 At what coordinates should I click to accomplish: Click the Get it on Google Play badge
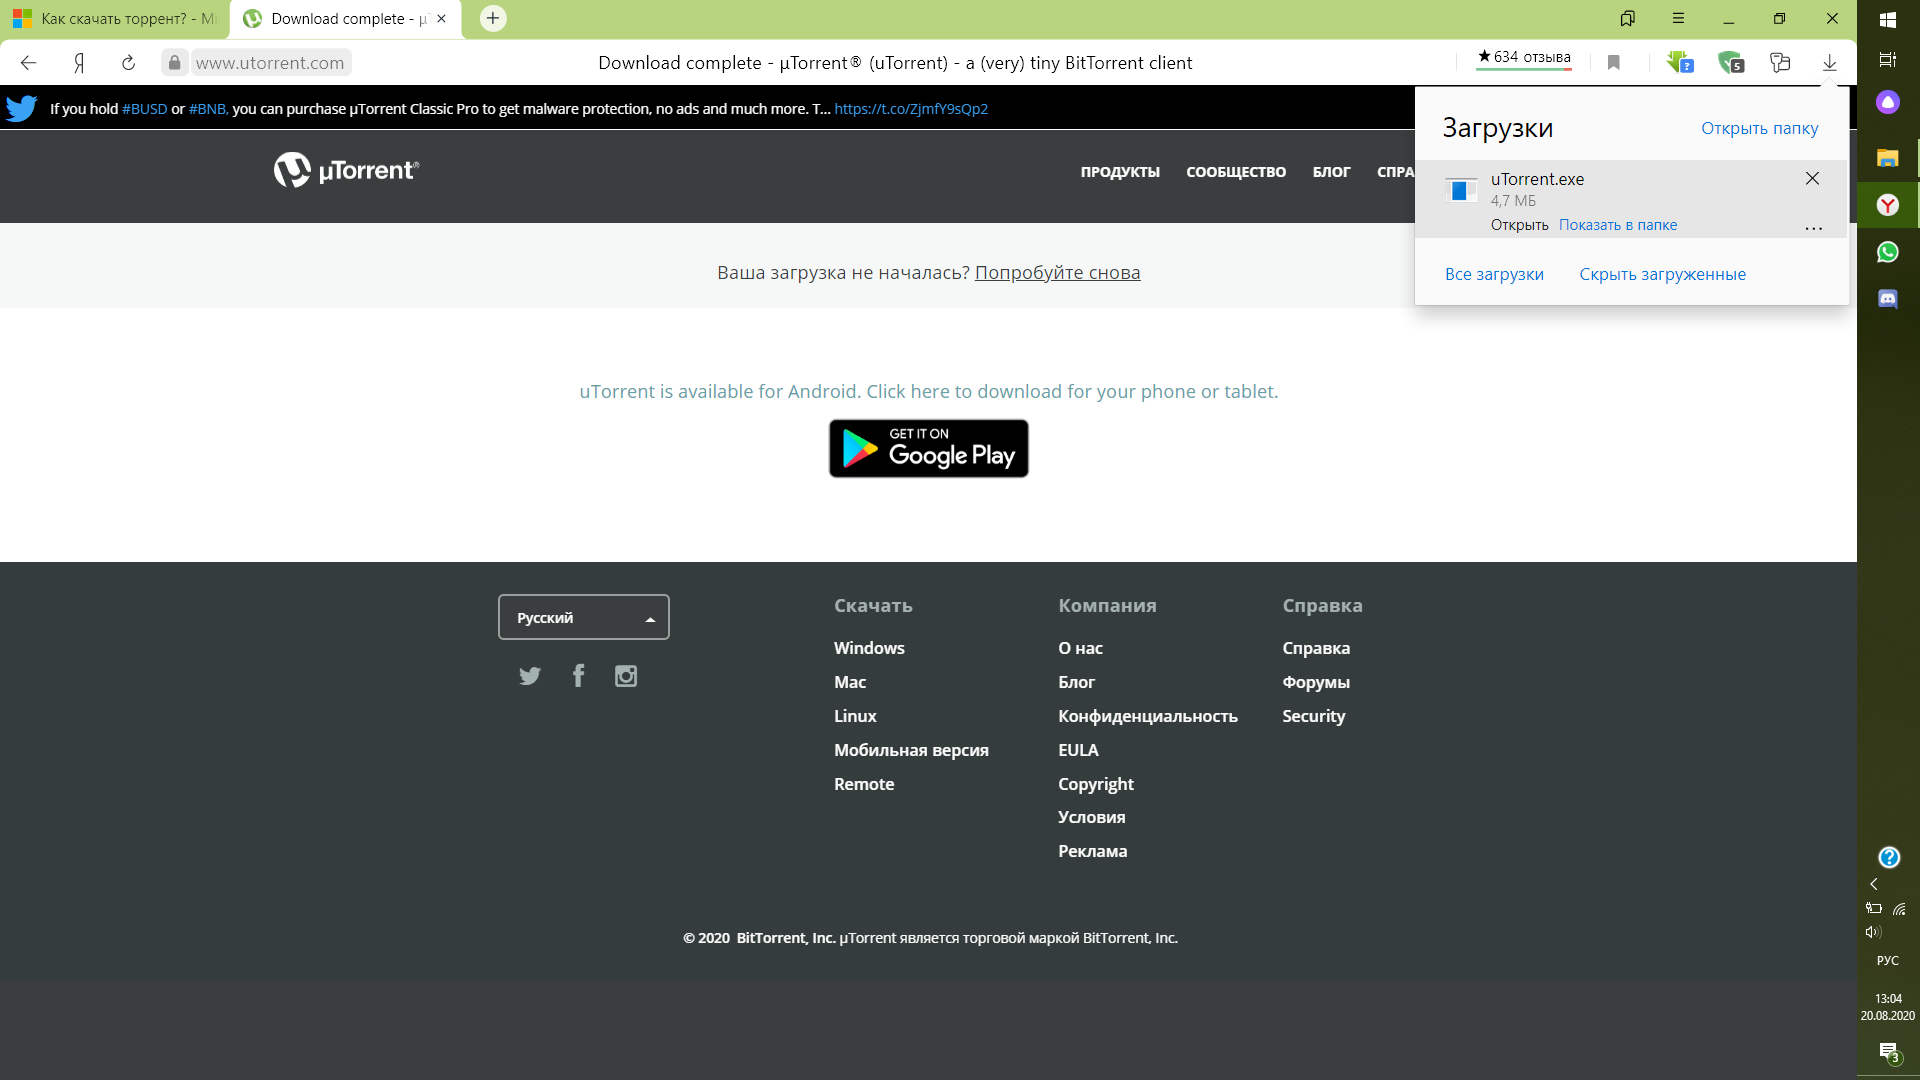(929, 448)
